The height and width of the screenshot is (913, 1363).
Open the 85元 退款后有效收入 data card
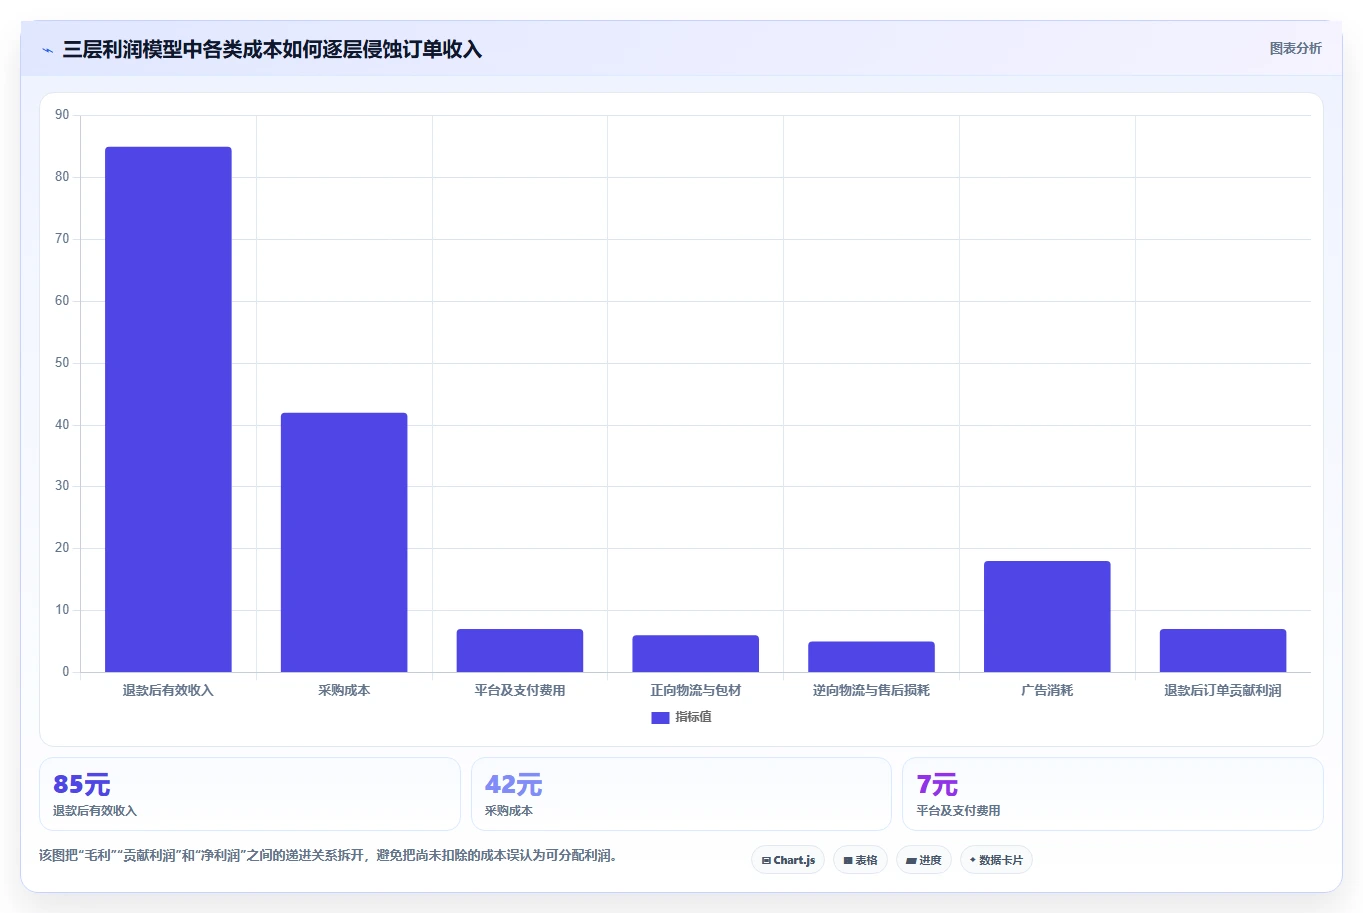(250, 794)
